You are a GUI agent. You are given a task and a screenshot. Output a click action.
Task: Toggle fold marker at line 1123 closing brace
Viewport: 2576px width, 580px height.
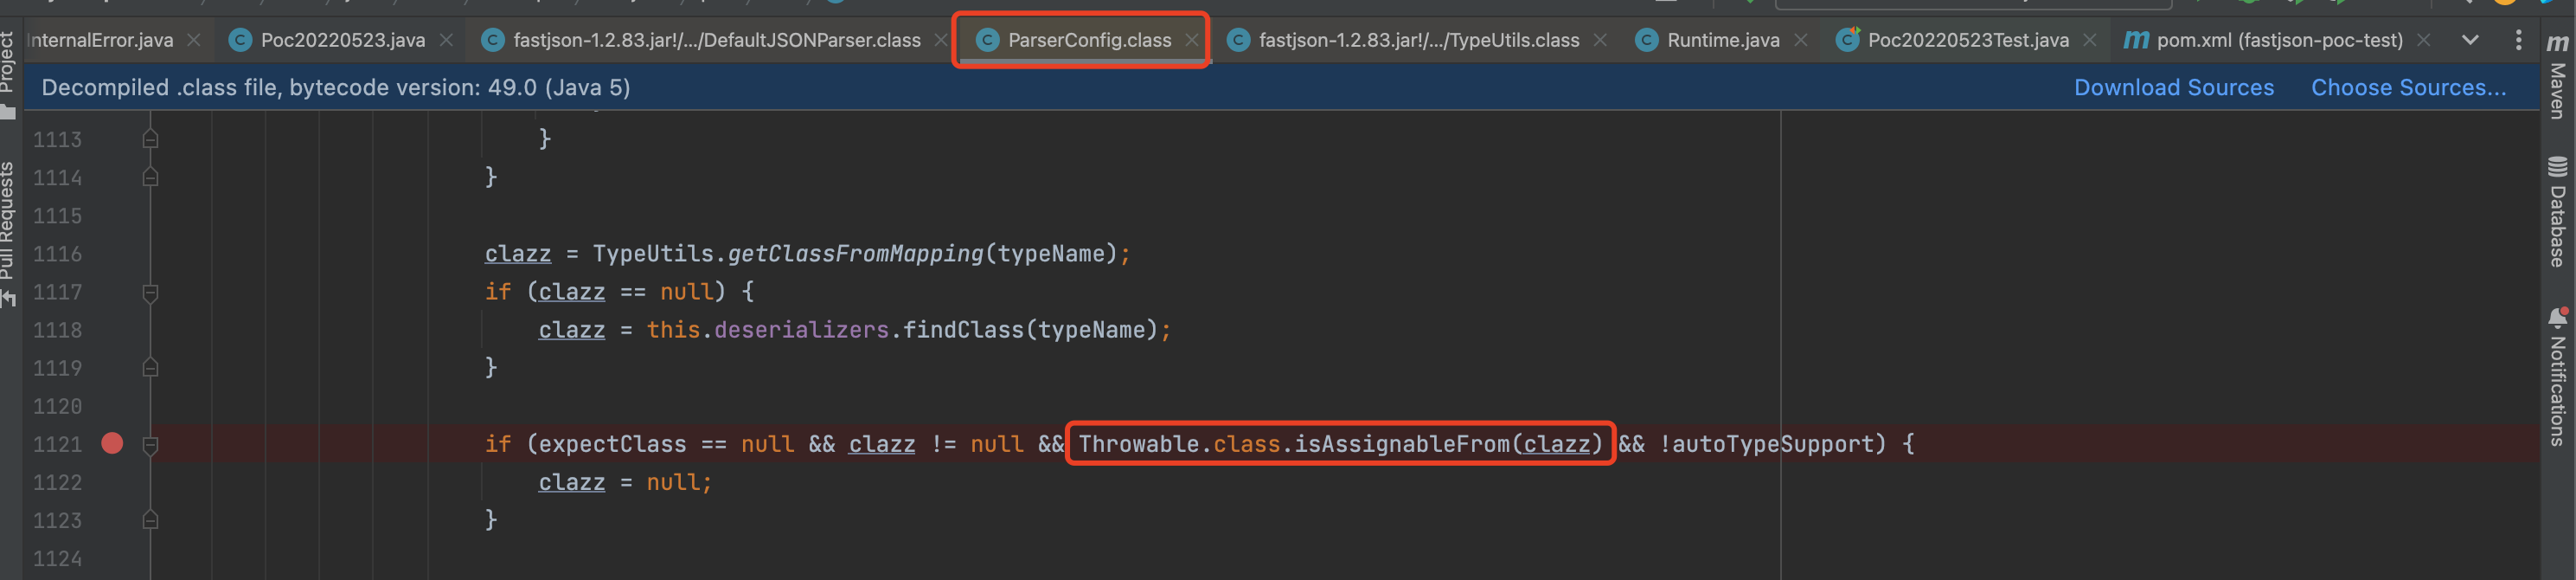(x=150, y=520)
